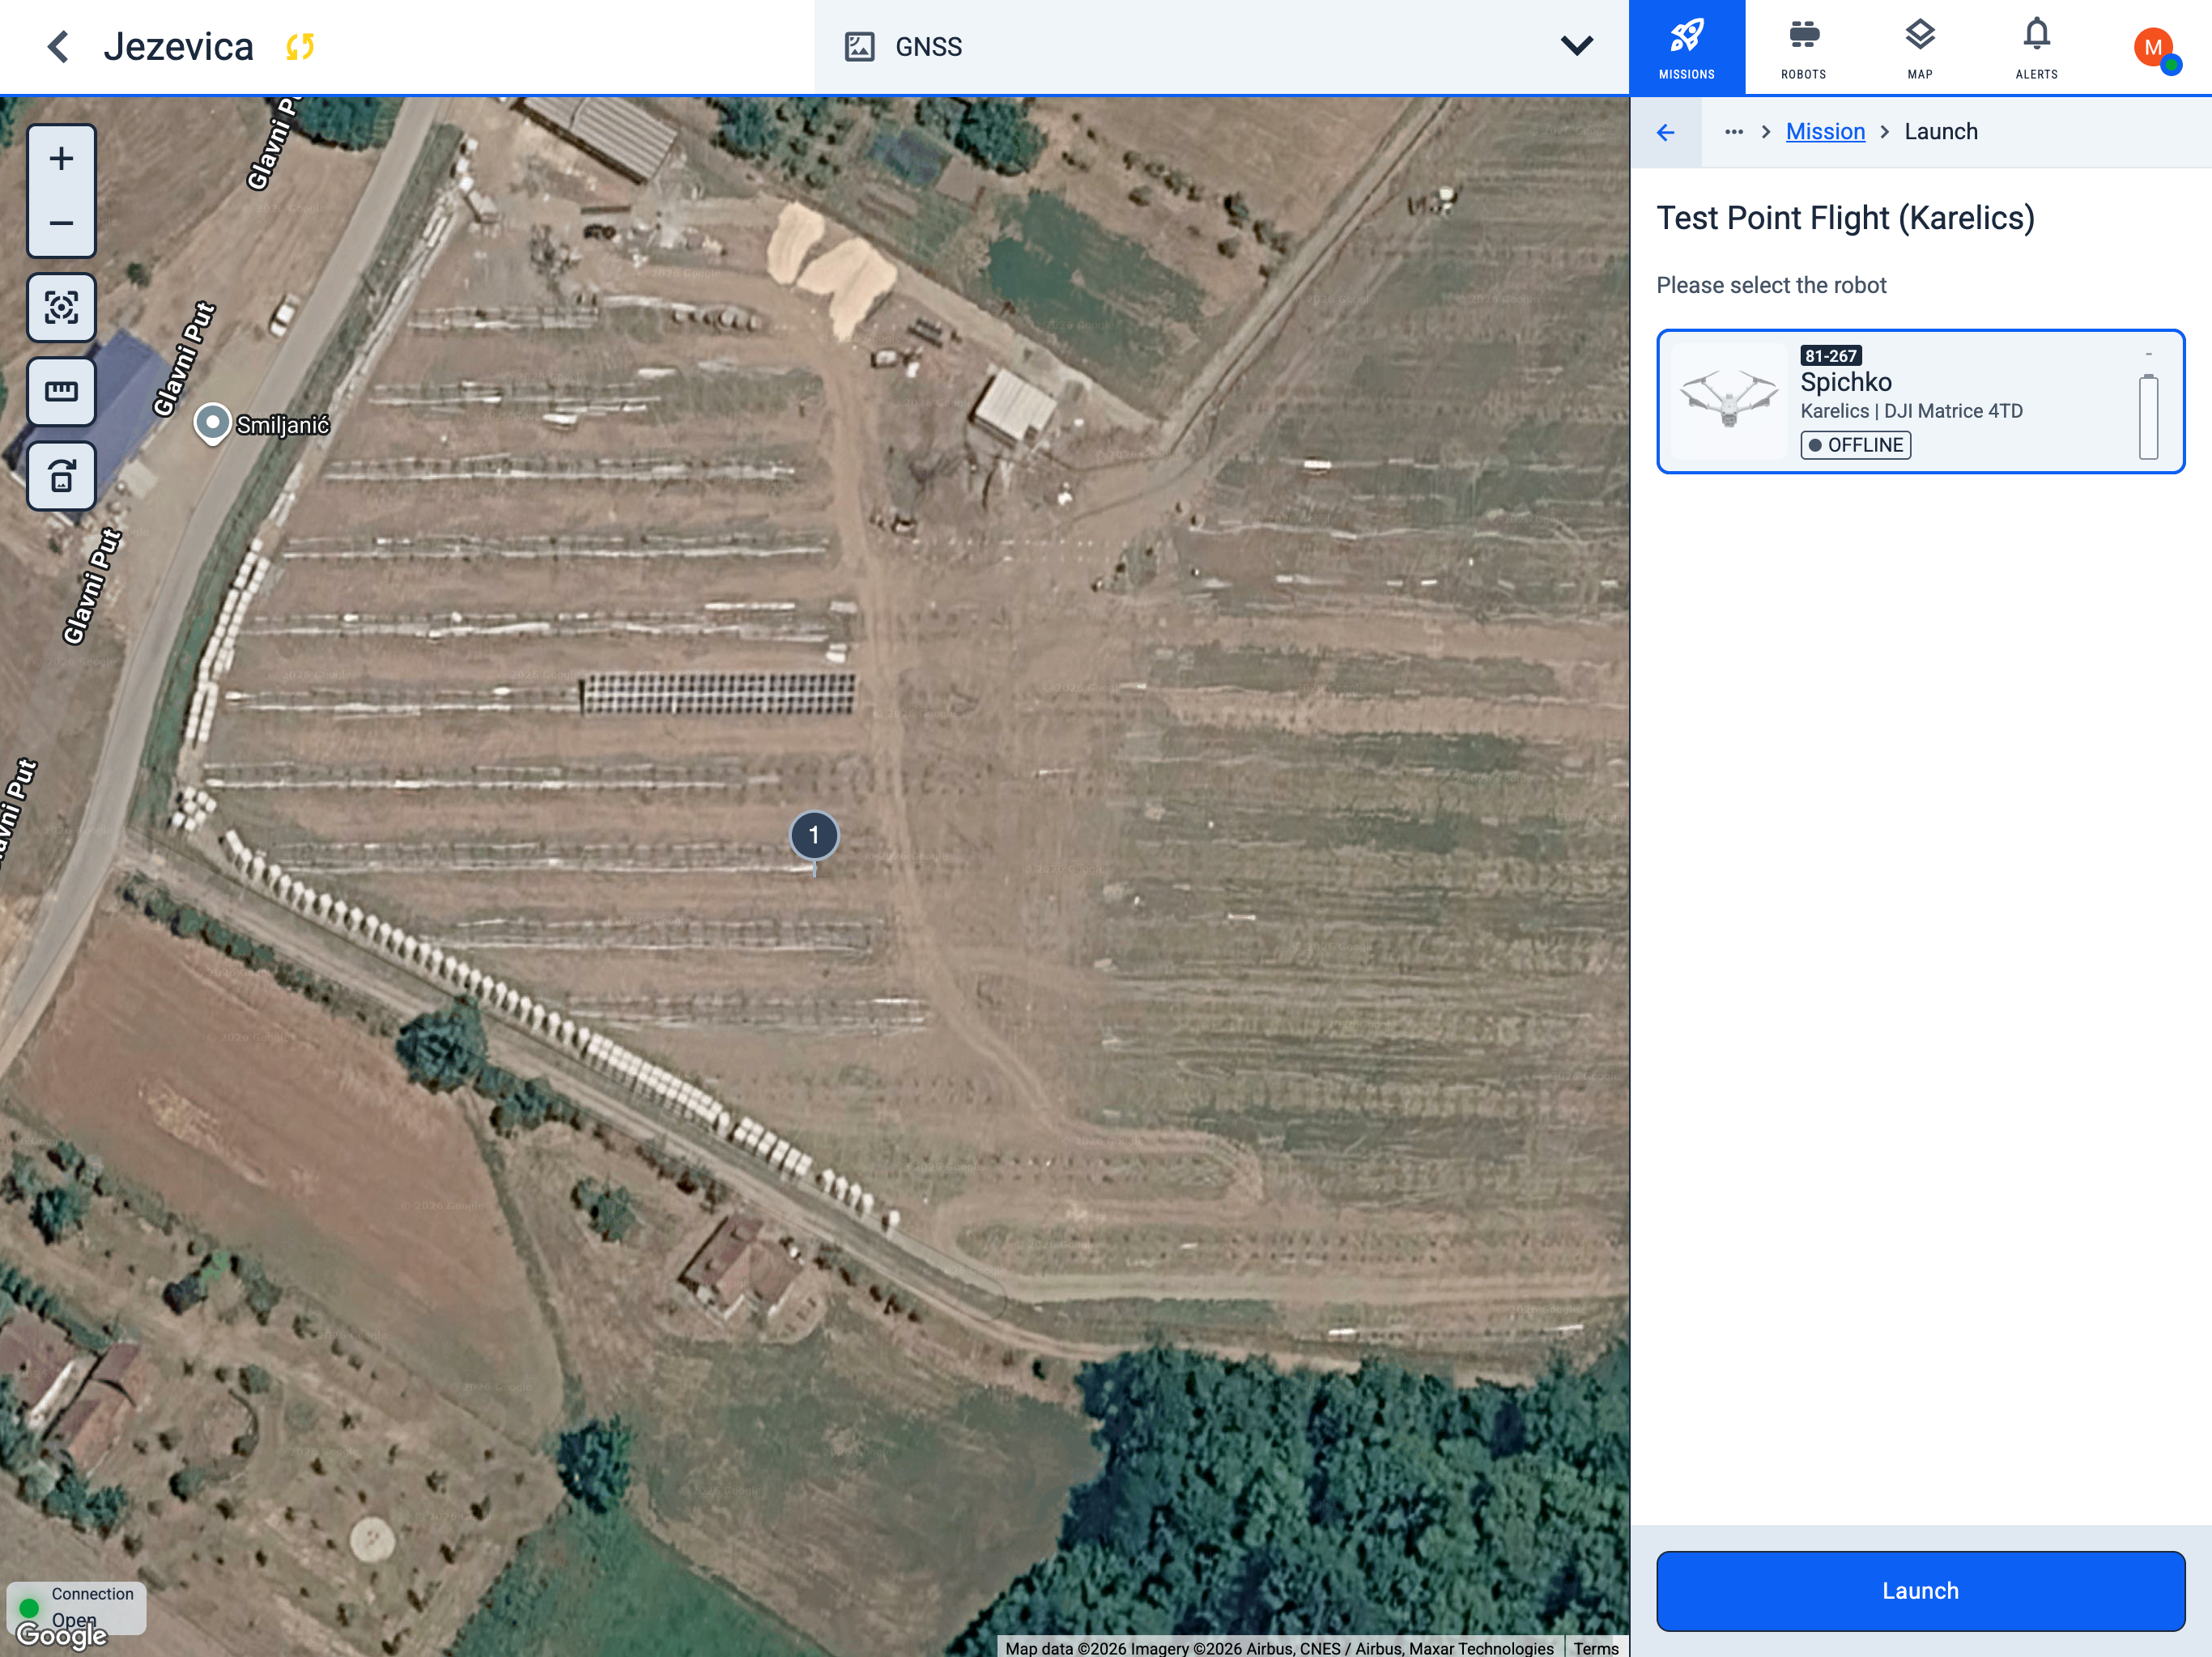Click the Smiljanić place marker
The image size is (2212, 1657).
[x=212, y=423]
